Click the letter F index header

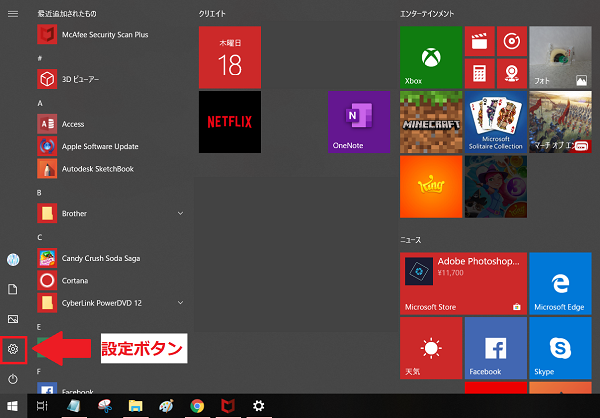[x=39, y=372]
